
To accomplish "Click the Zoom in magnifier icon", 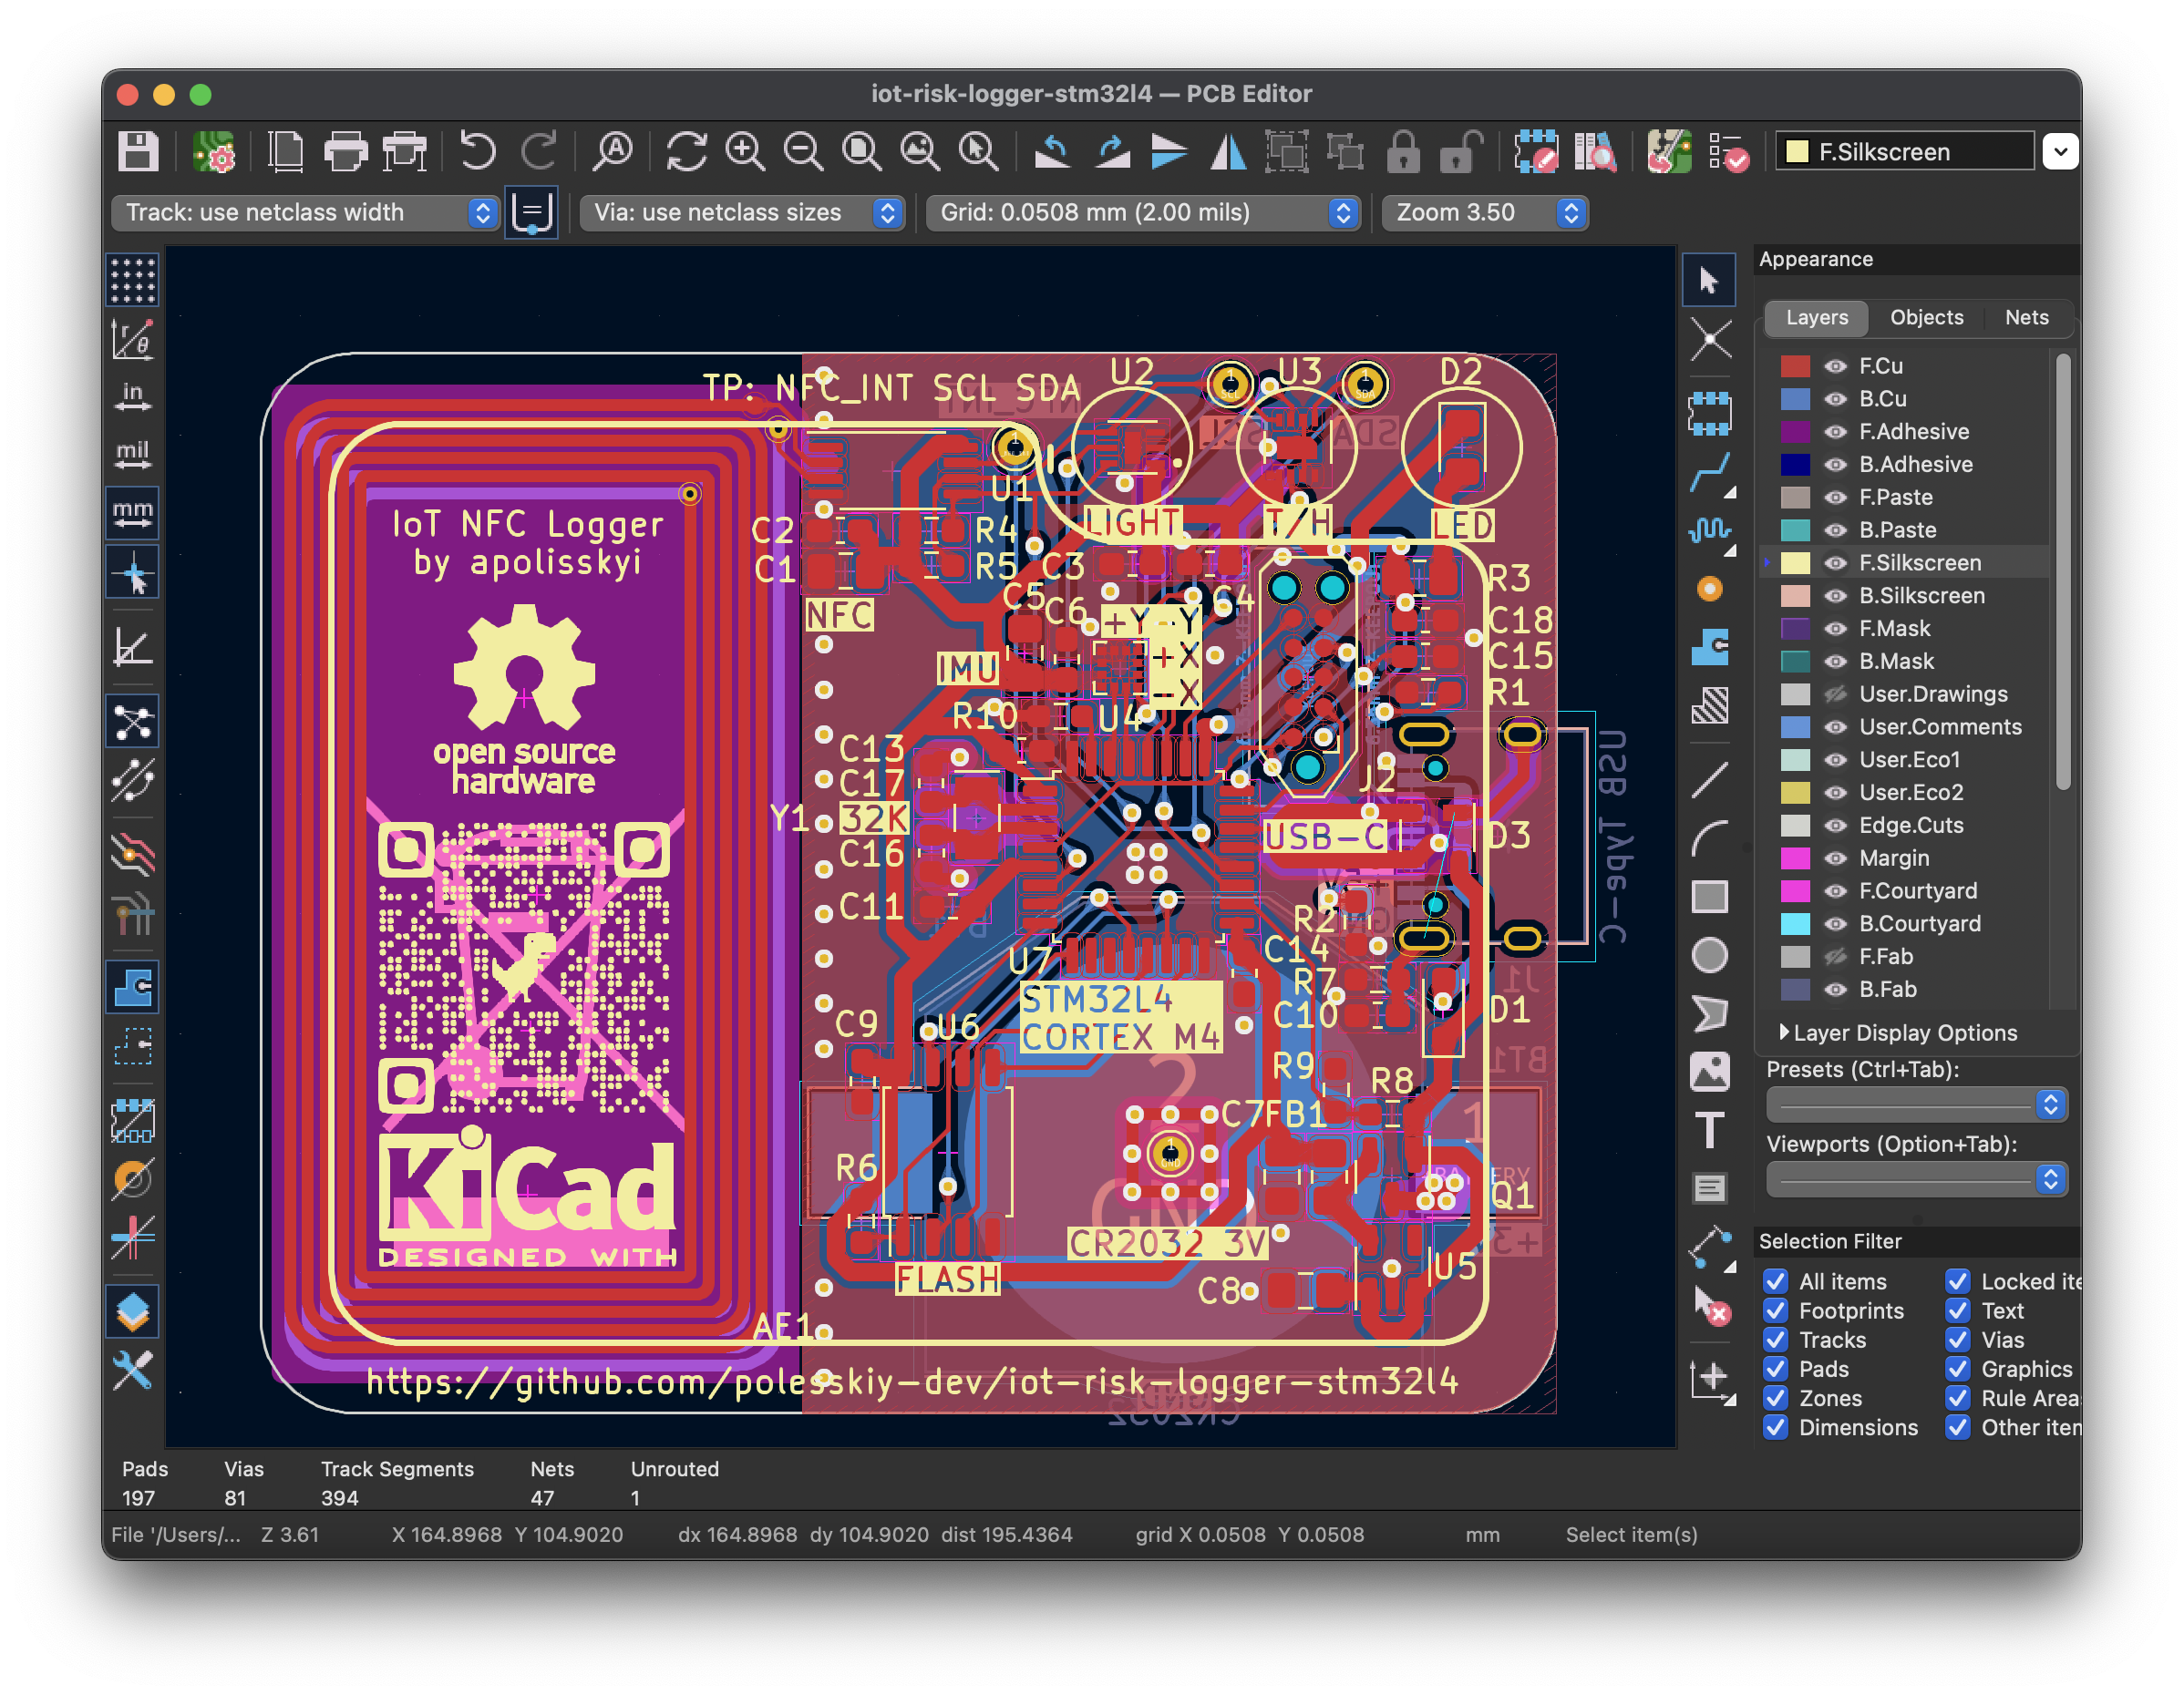I will coord(745,152).
